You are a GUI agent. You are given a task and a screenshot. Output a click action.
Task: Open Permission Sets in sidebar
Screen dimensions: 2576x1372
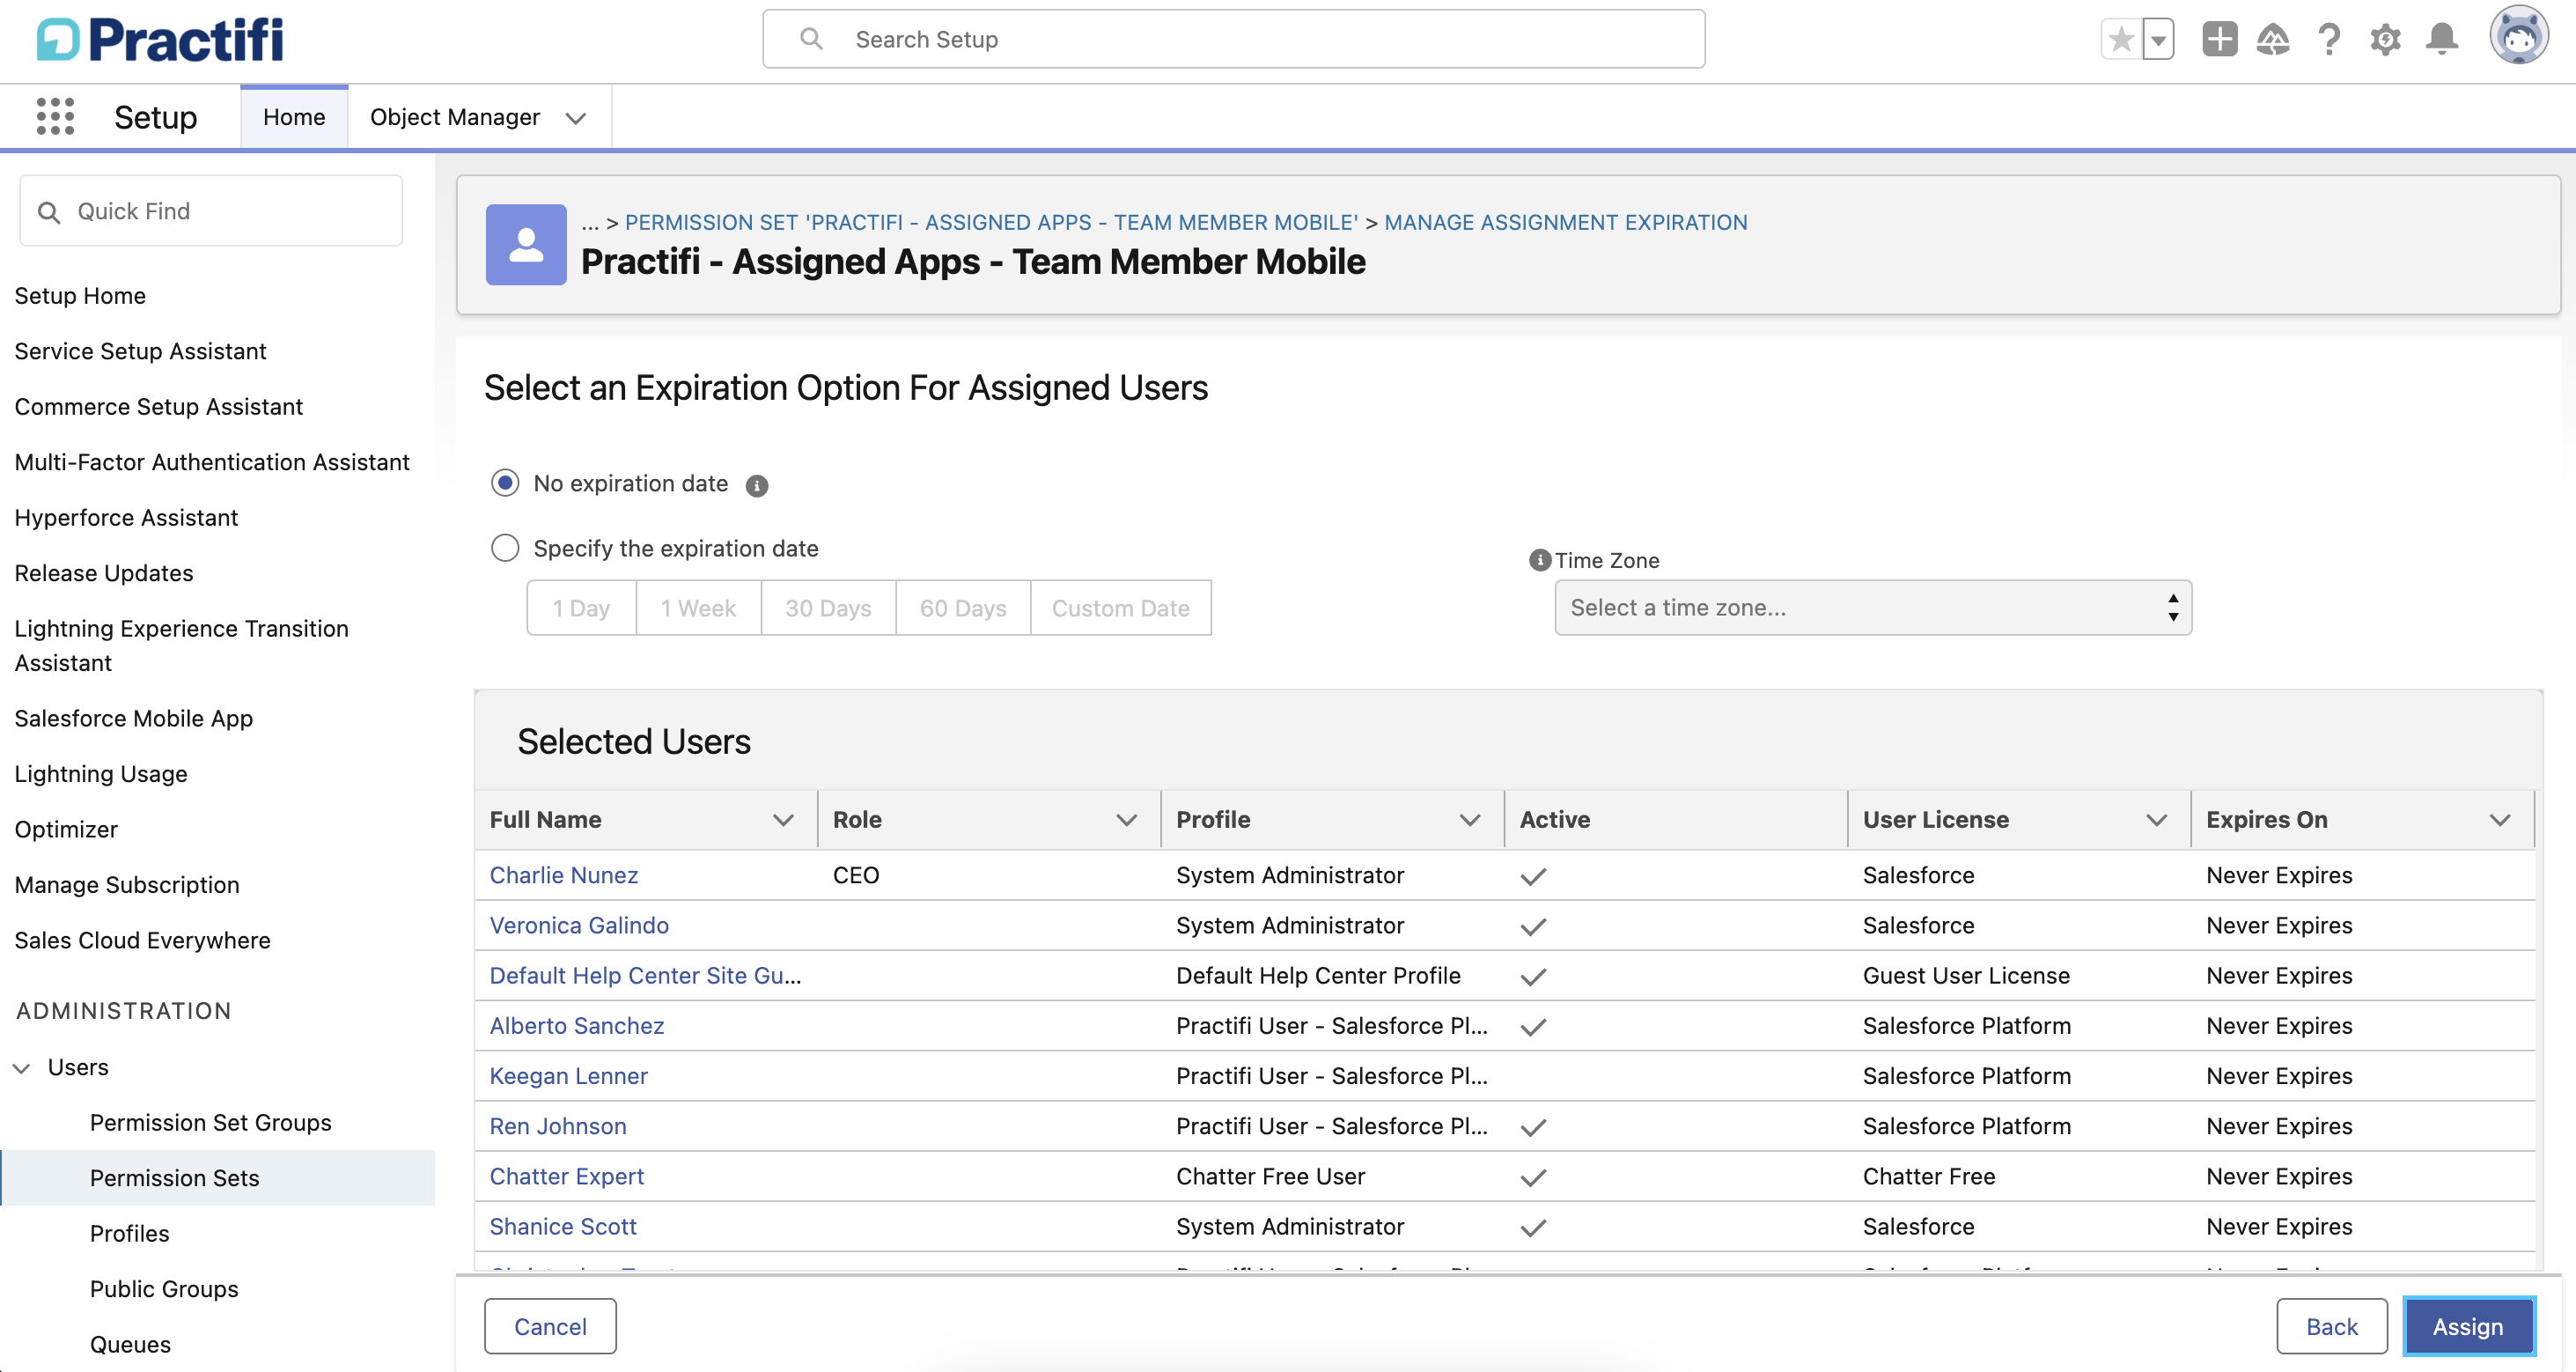[x=175, y=1178]
